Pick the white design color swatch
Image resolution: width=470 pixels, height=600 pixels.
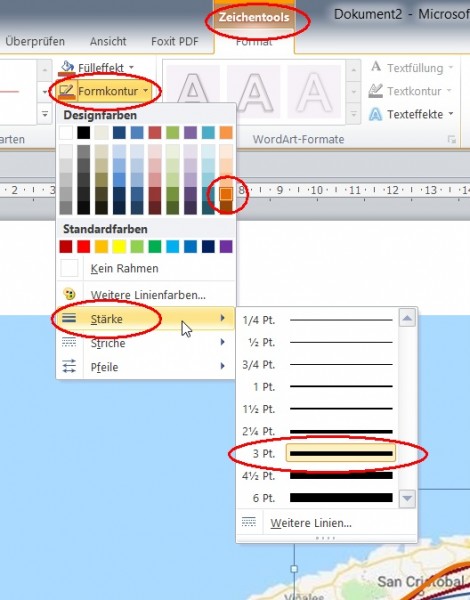pyautogui.click(x=66, y=132)
